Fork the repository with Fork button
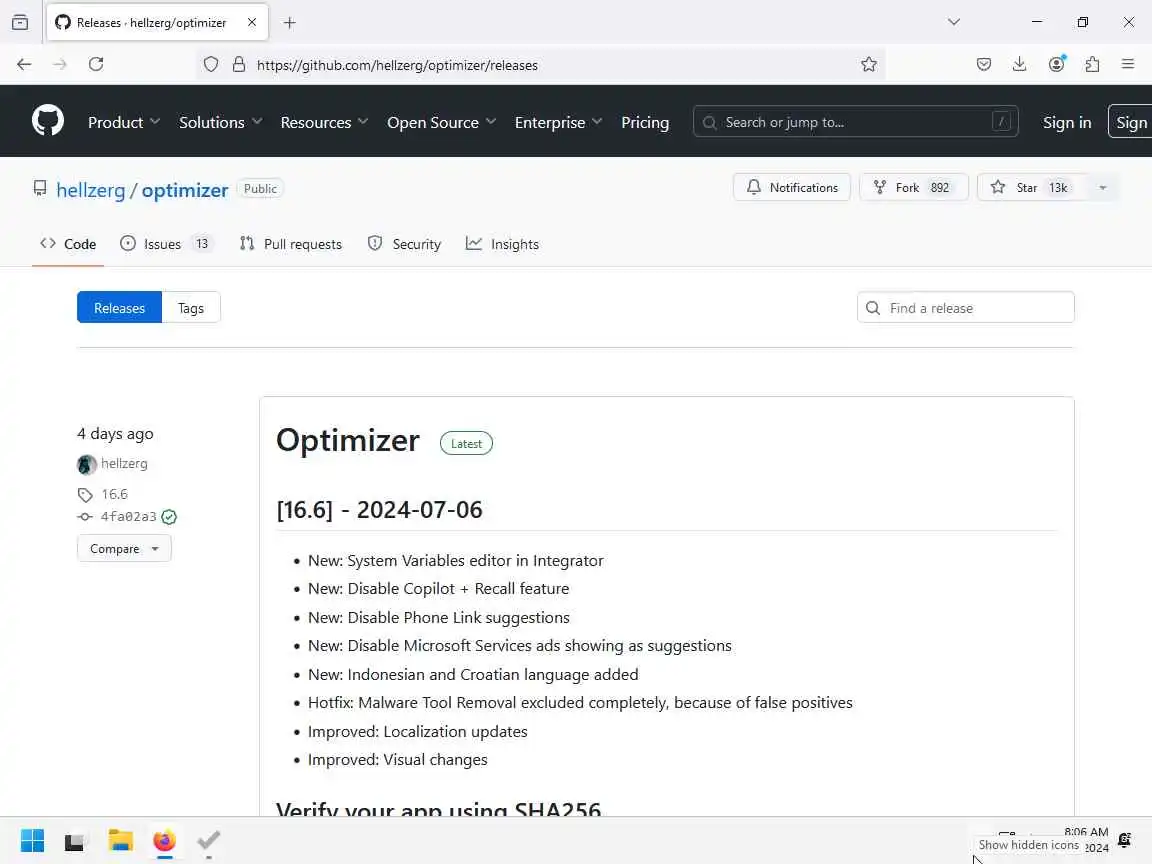This screenshot has width=1152, height=864. (x=914, y=187)
